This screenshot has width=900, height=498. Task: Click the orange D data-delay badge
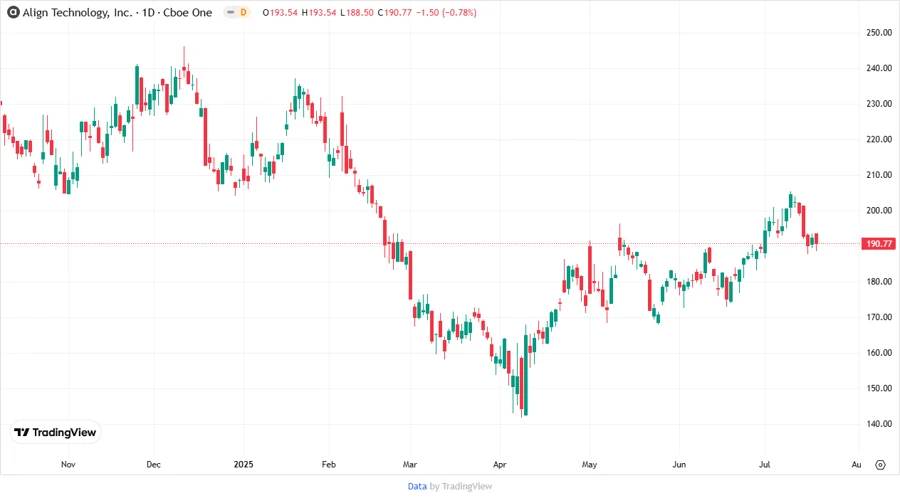point(243,12)
